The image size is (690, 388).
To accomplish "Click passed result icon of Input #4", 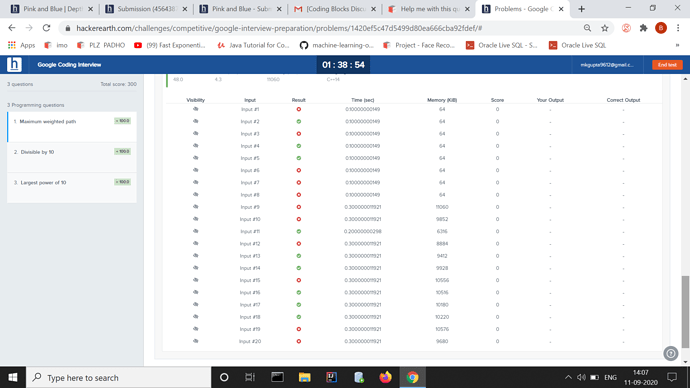I will pos(298,146).
